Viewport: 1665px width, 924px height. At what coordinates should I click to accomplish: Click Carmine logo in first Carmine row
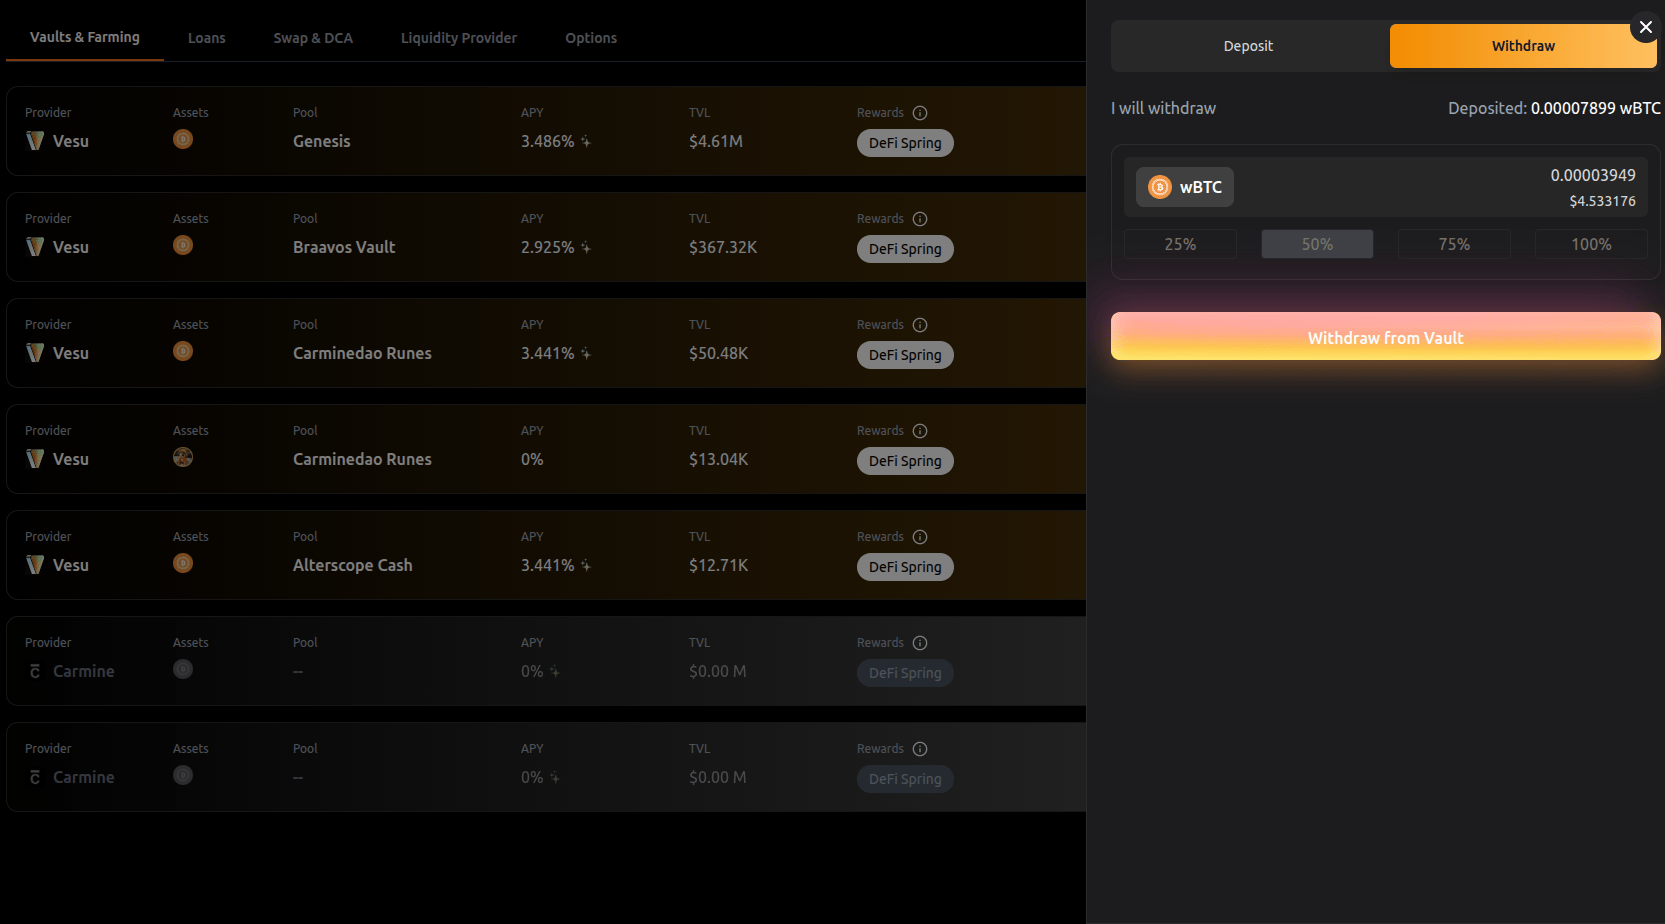[35, 671]
